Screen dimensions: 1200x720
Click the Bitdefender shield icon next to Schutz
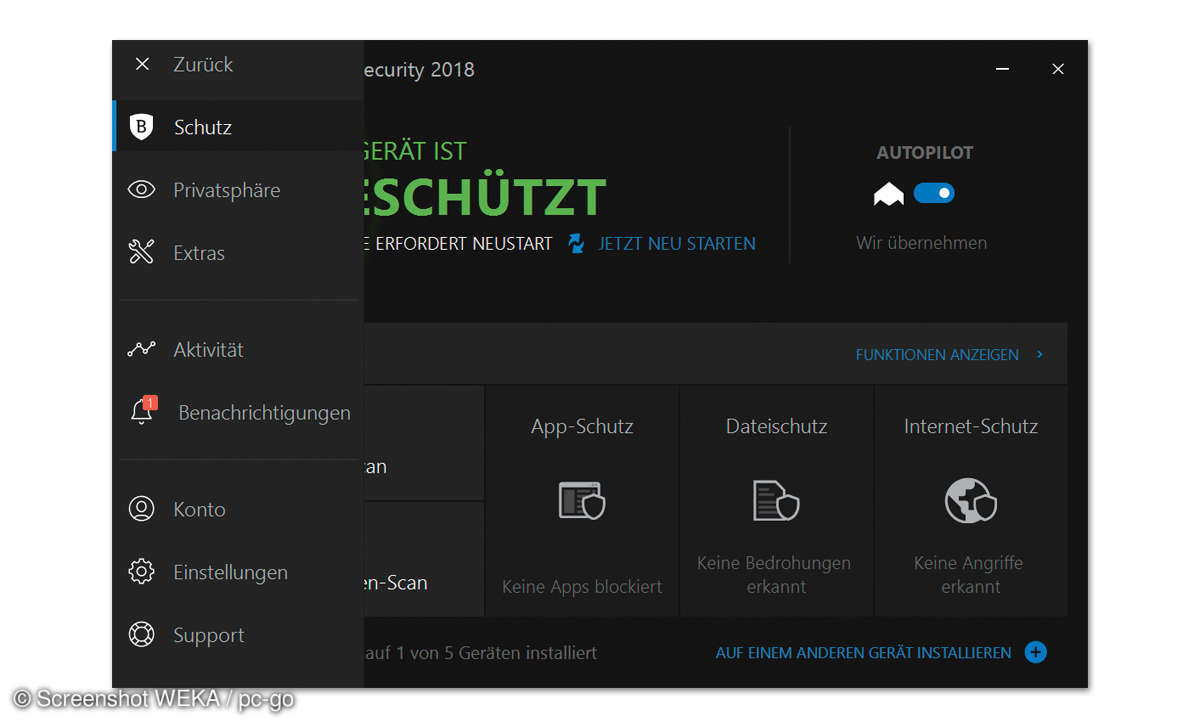pos(142,127)
